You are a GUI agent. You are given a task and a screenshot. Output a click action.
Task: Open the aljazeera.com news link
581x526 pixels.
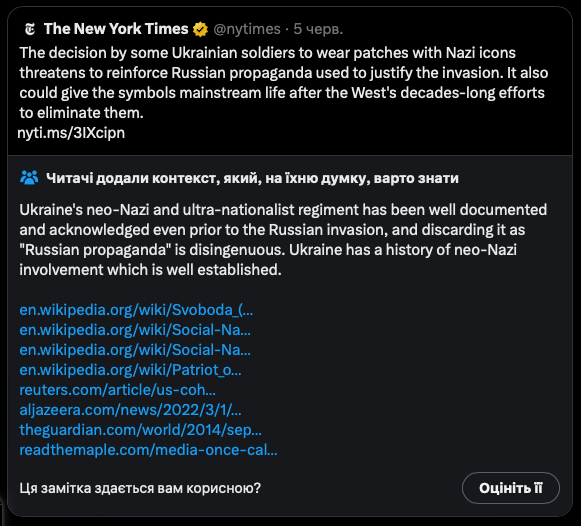pos(130,410)
